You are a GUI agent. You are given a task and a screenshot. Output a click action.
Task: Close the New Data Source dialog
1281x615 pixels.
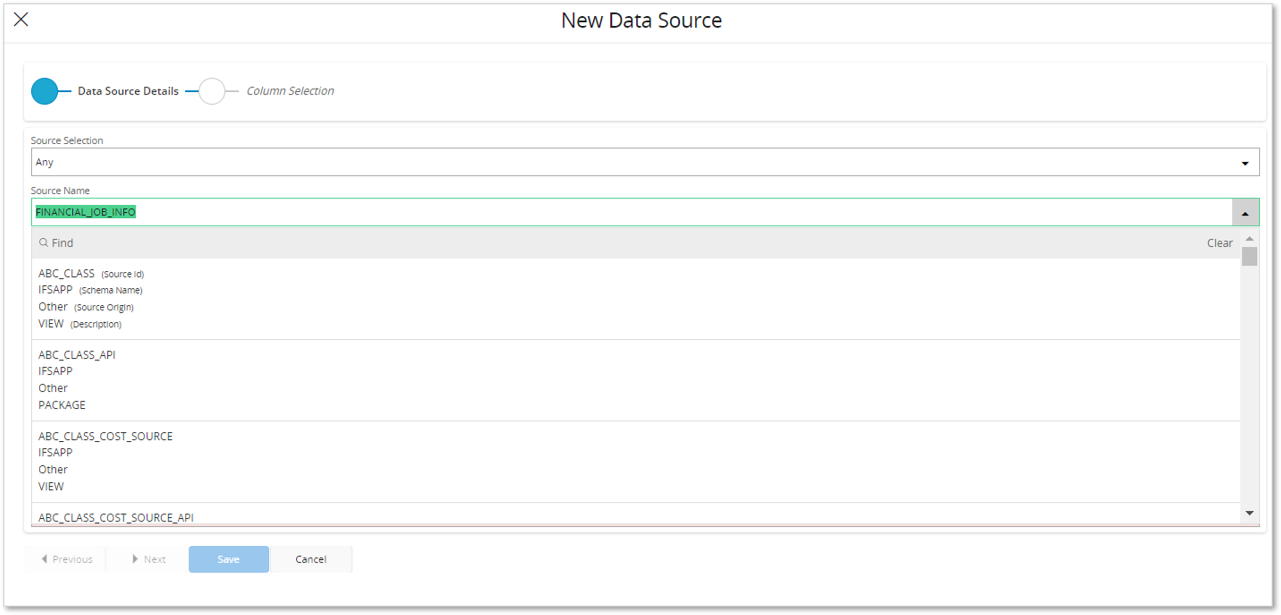point(21,20)
